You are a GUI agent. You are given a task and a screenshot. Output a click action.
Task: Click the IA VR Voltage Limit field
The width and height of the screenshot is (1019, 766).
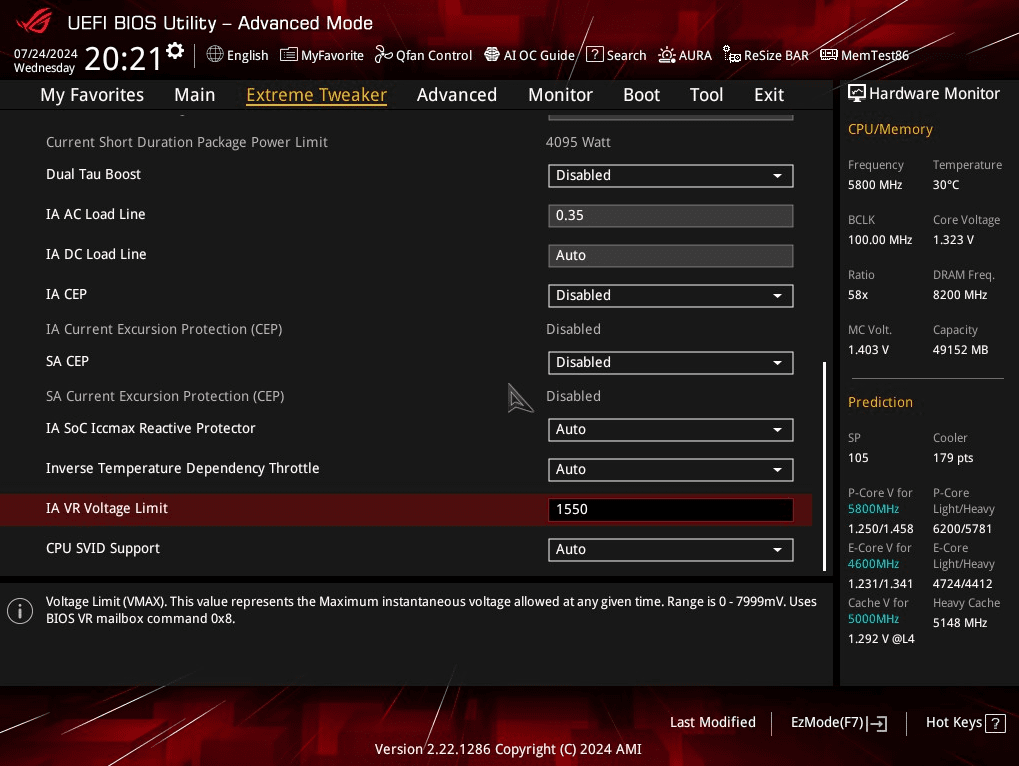pos(671,509)
